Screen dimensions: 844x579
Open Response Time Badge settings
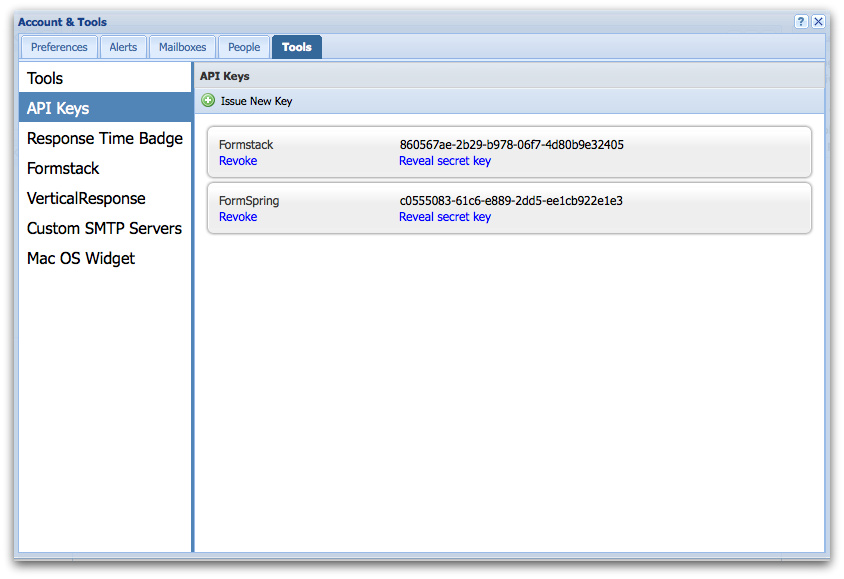[105, 138]
